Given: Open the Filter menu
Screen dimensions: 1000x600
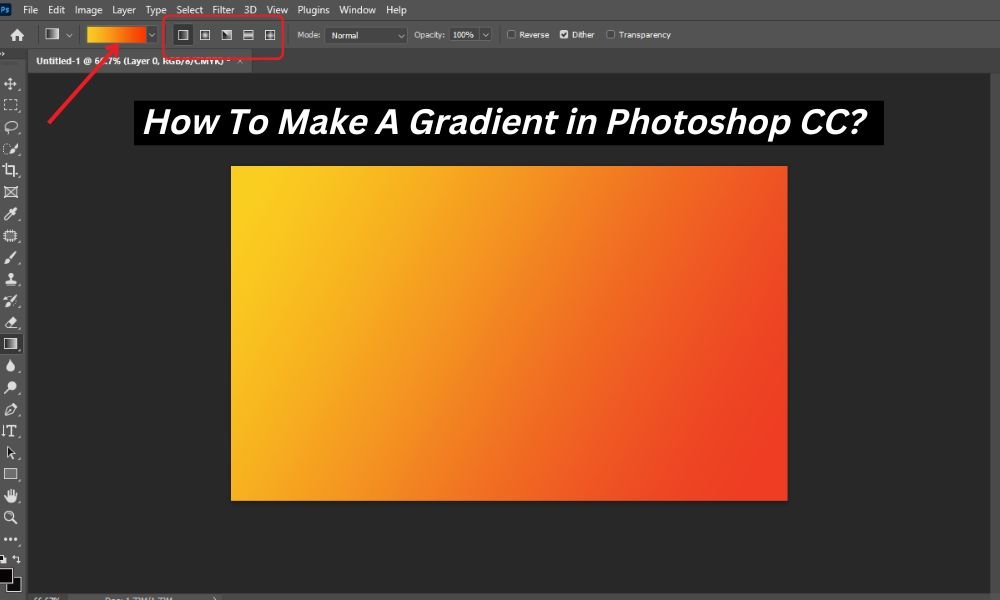Looking at the screenshot, I should pos(223,9).
